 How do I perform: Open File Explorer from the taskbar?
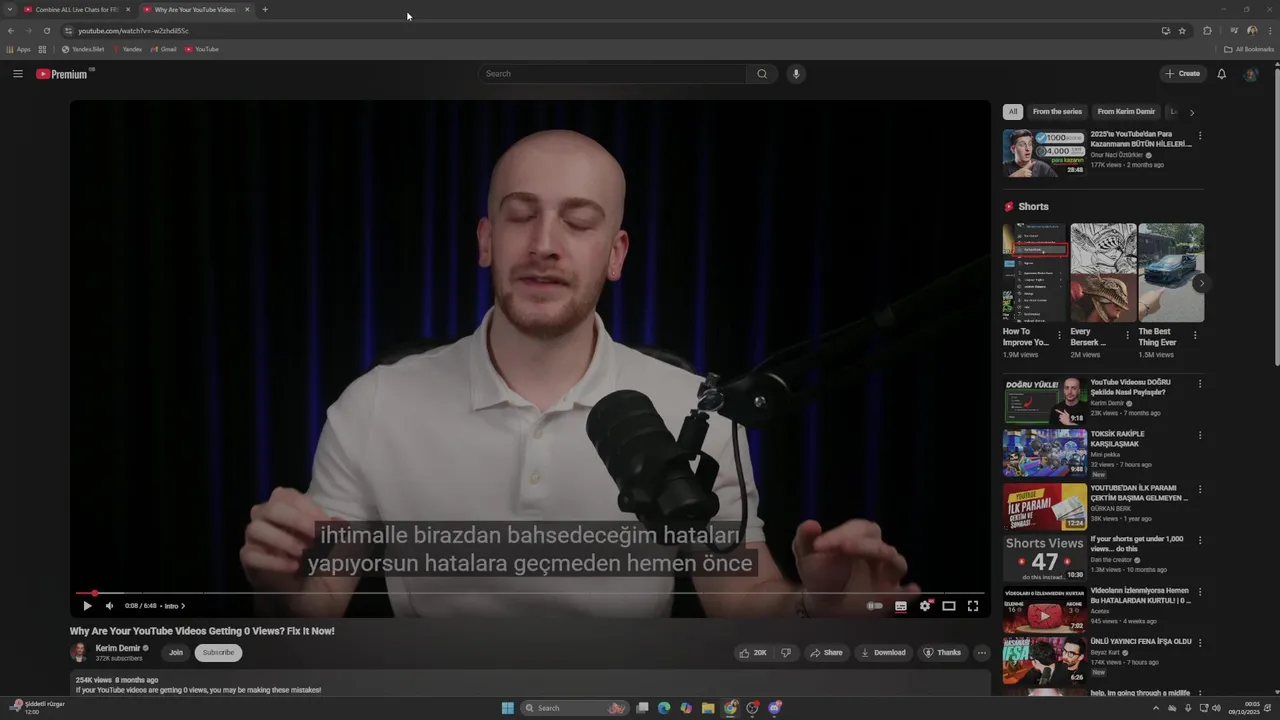click(708, 708)
